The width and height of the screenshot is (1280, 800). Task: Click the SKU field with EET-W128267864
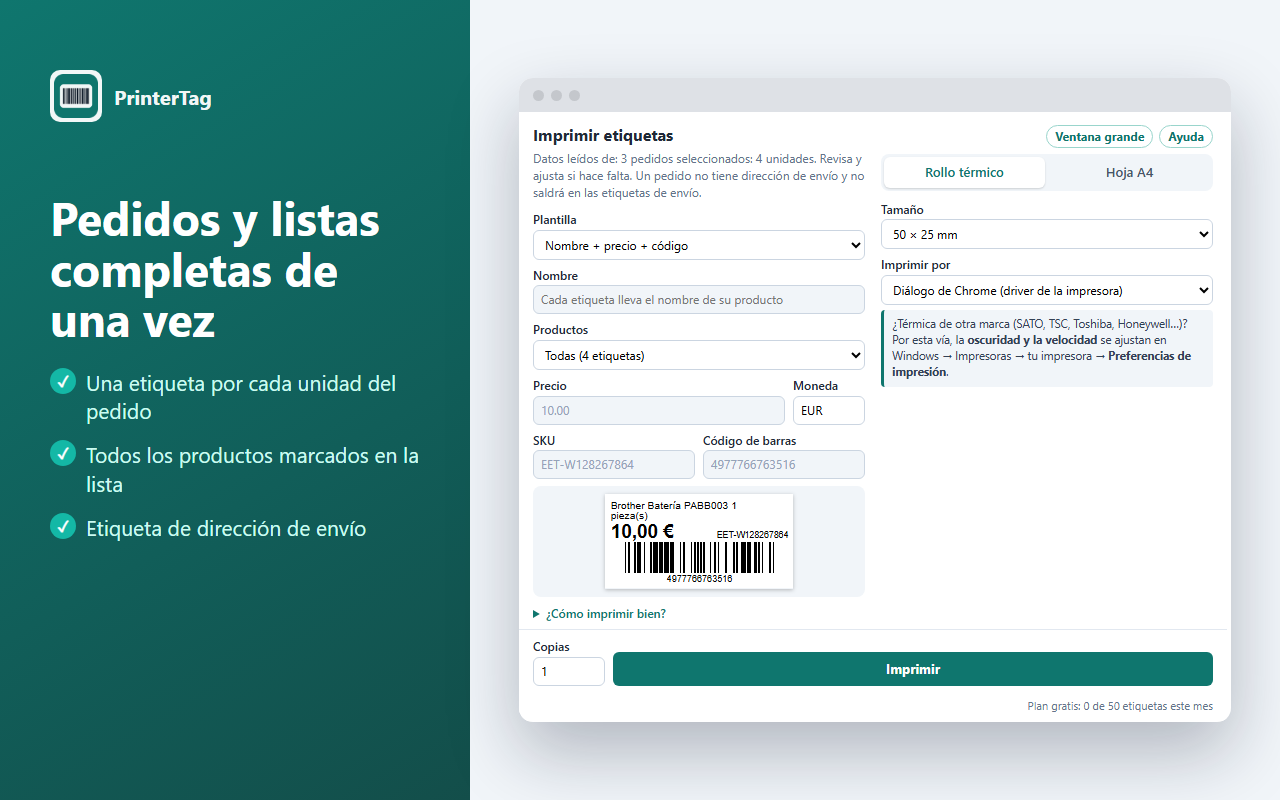[x=614, y=464]
